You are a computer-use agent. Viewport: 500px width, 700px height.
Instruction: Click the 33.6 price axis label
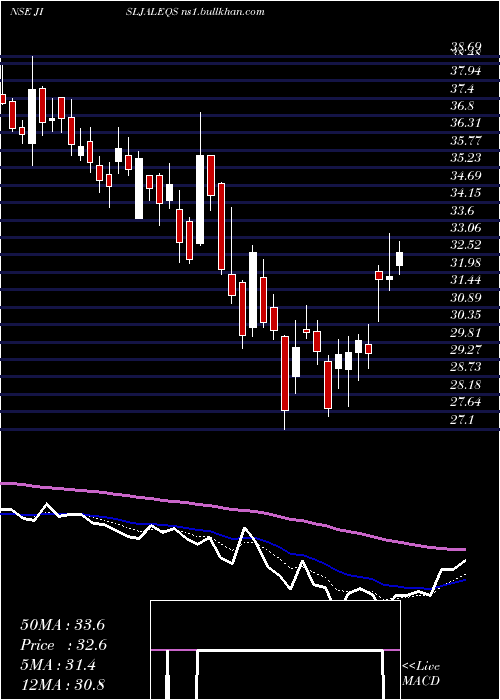(x=462, y=211)
